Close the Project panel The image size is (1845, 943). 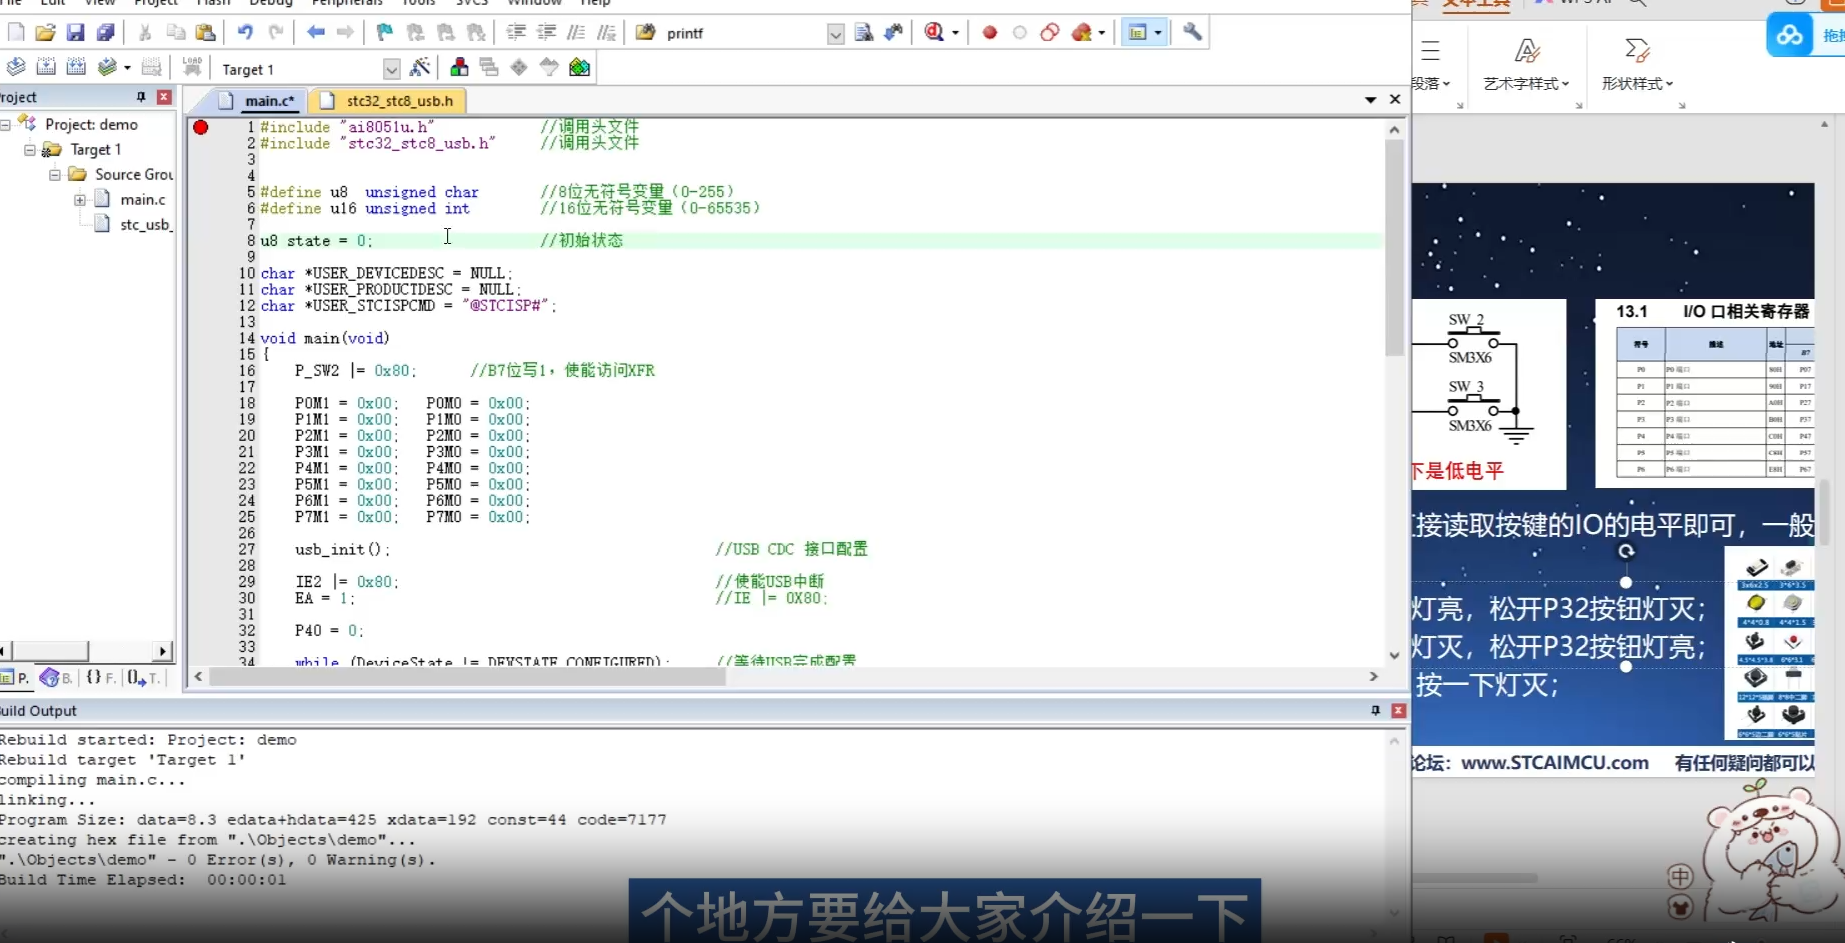tap(164, 97)
